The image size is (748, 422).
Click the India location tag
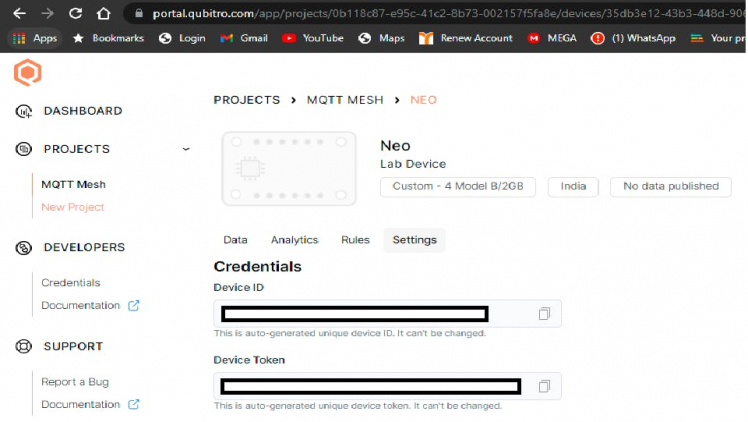coord(573,186)
